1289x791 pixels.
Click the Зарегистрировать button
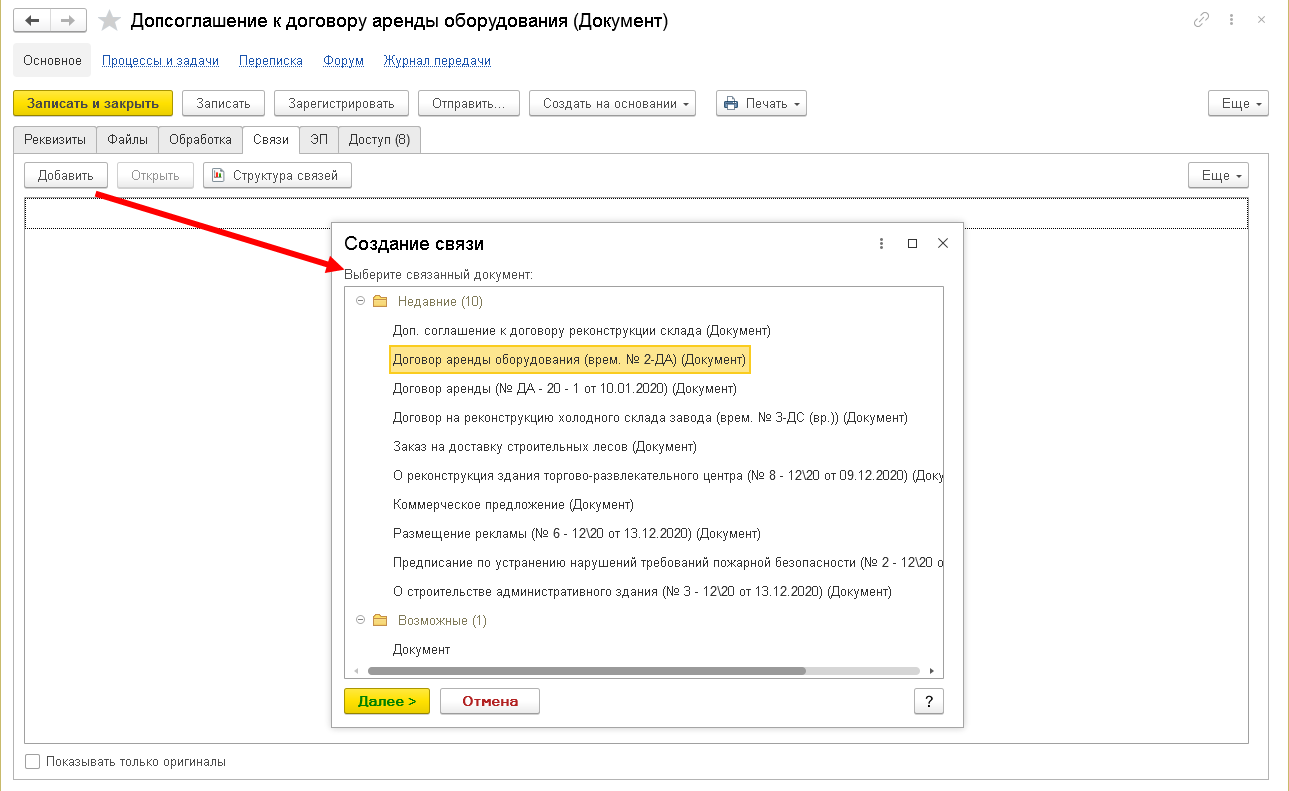pos(342,103)
